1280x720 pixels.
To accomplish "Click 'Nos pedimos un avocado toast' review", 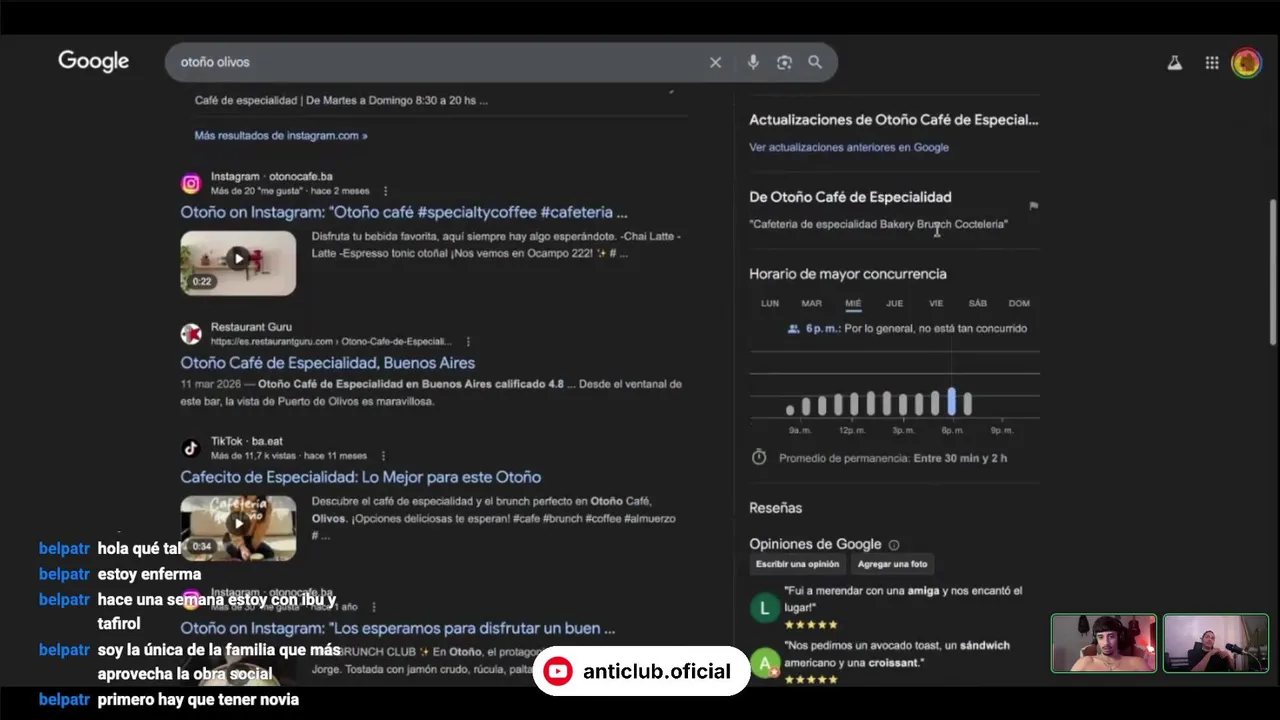I will pos(897,654).
